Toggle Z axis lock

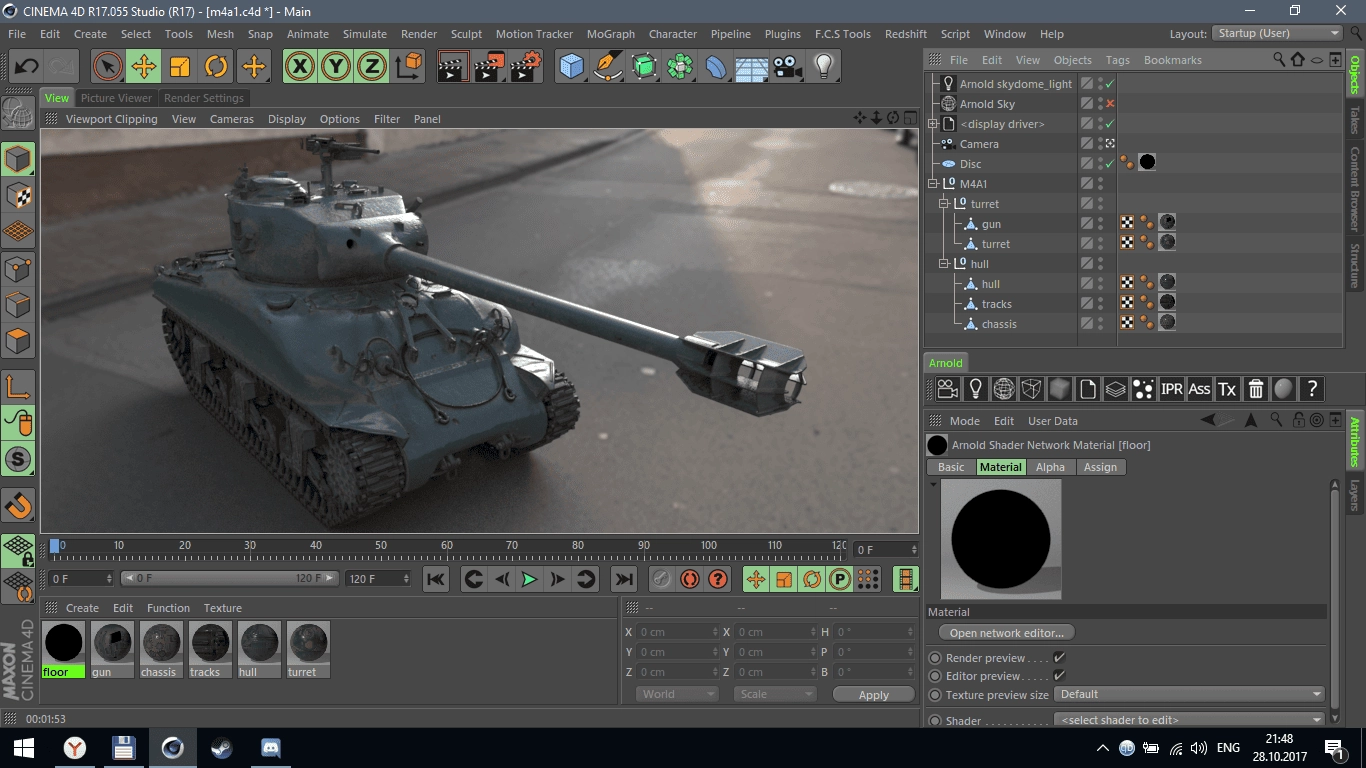click(372, 67)
